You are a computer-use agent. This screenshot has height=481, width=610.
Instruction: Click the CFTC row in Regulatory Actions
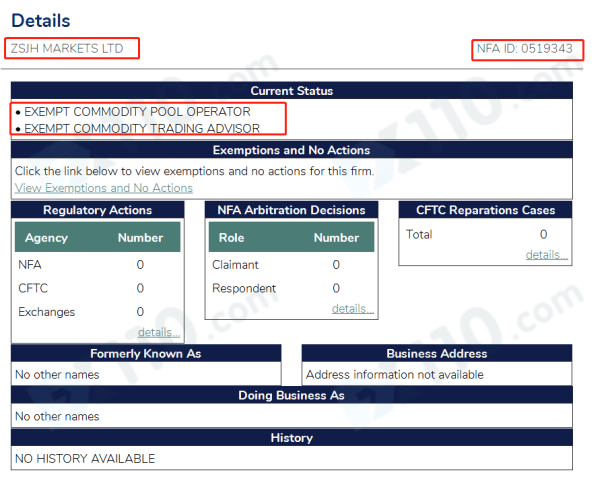pos(98,288)
